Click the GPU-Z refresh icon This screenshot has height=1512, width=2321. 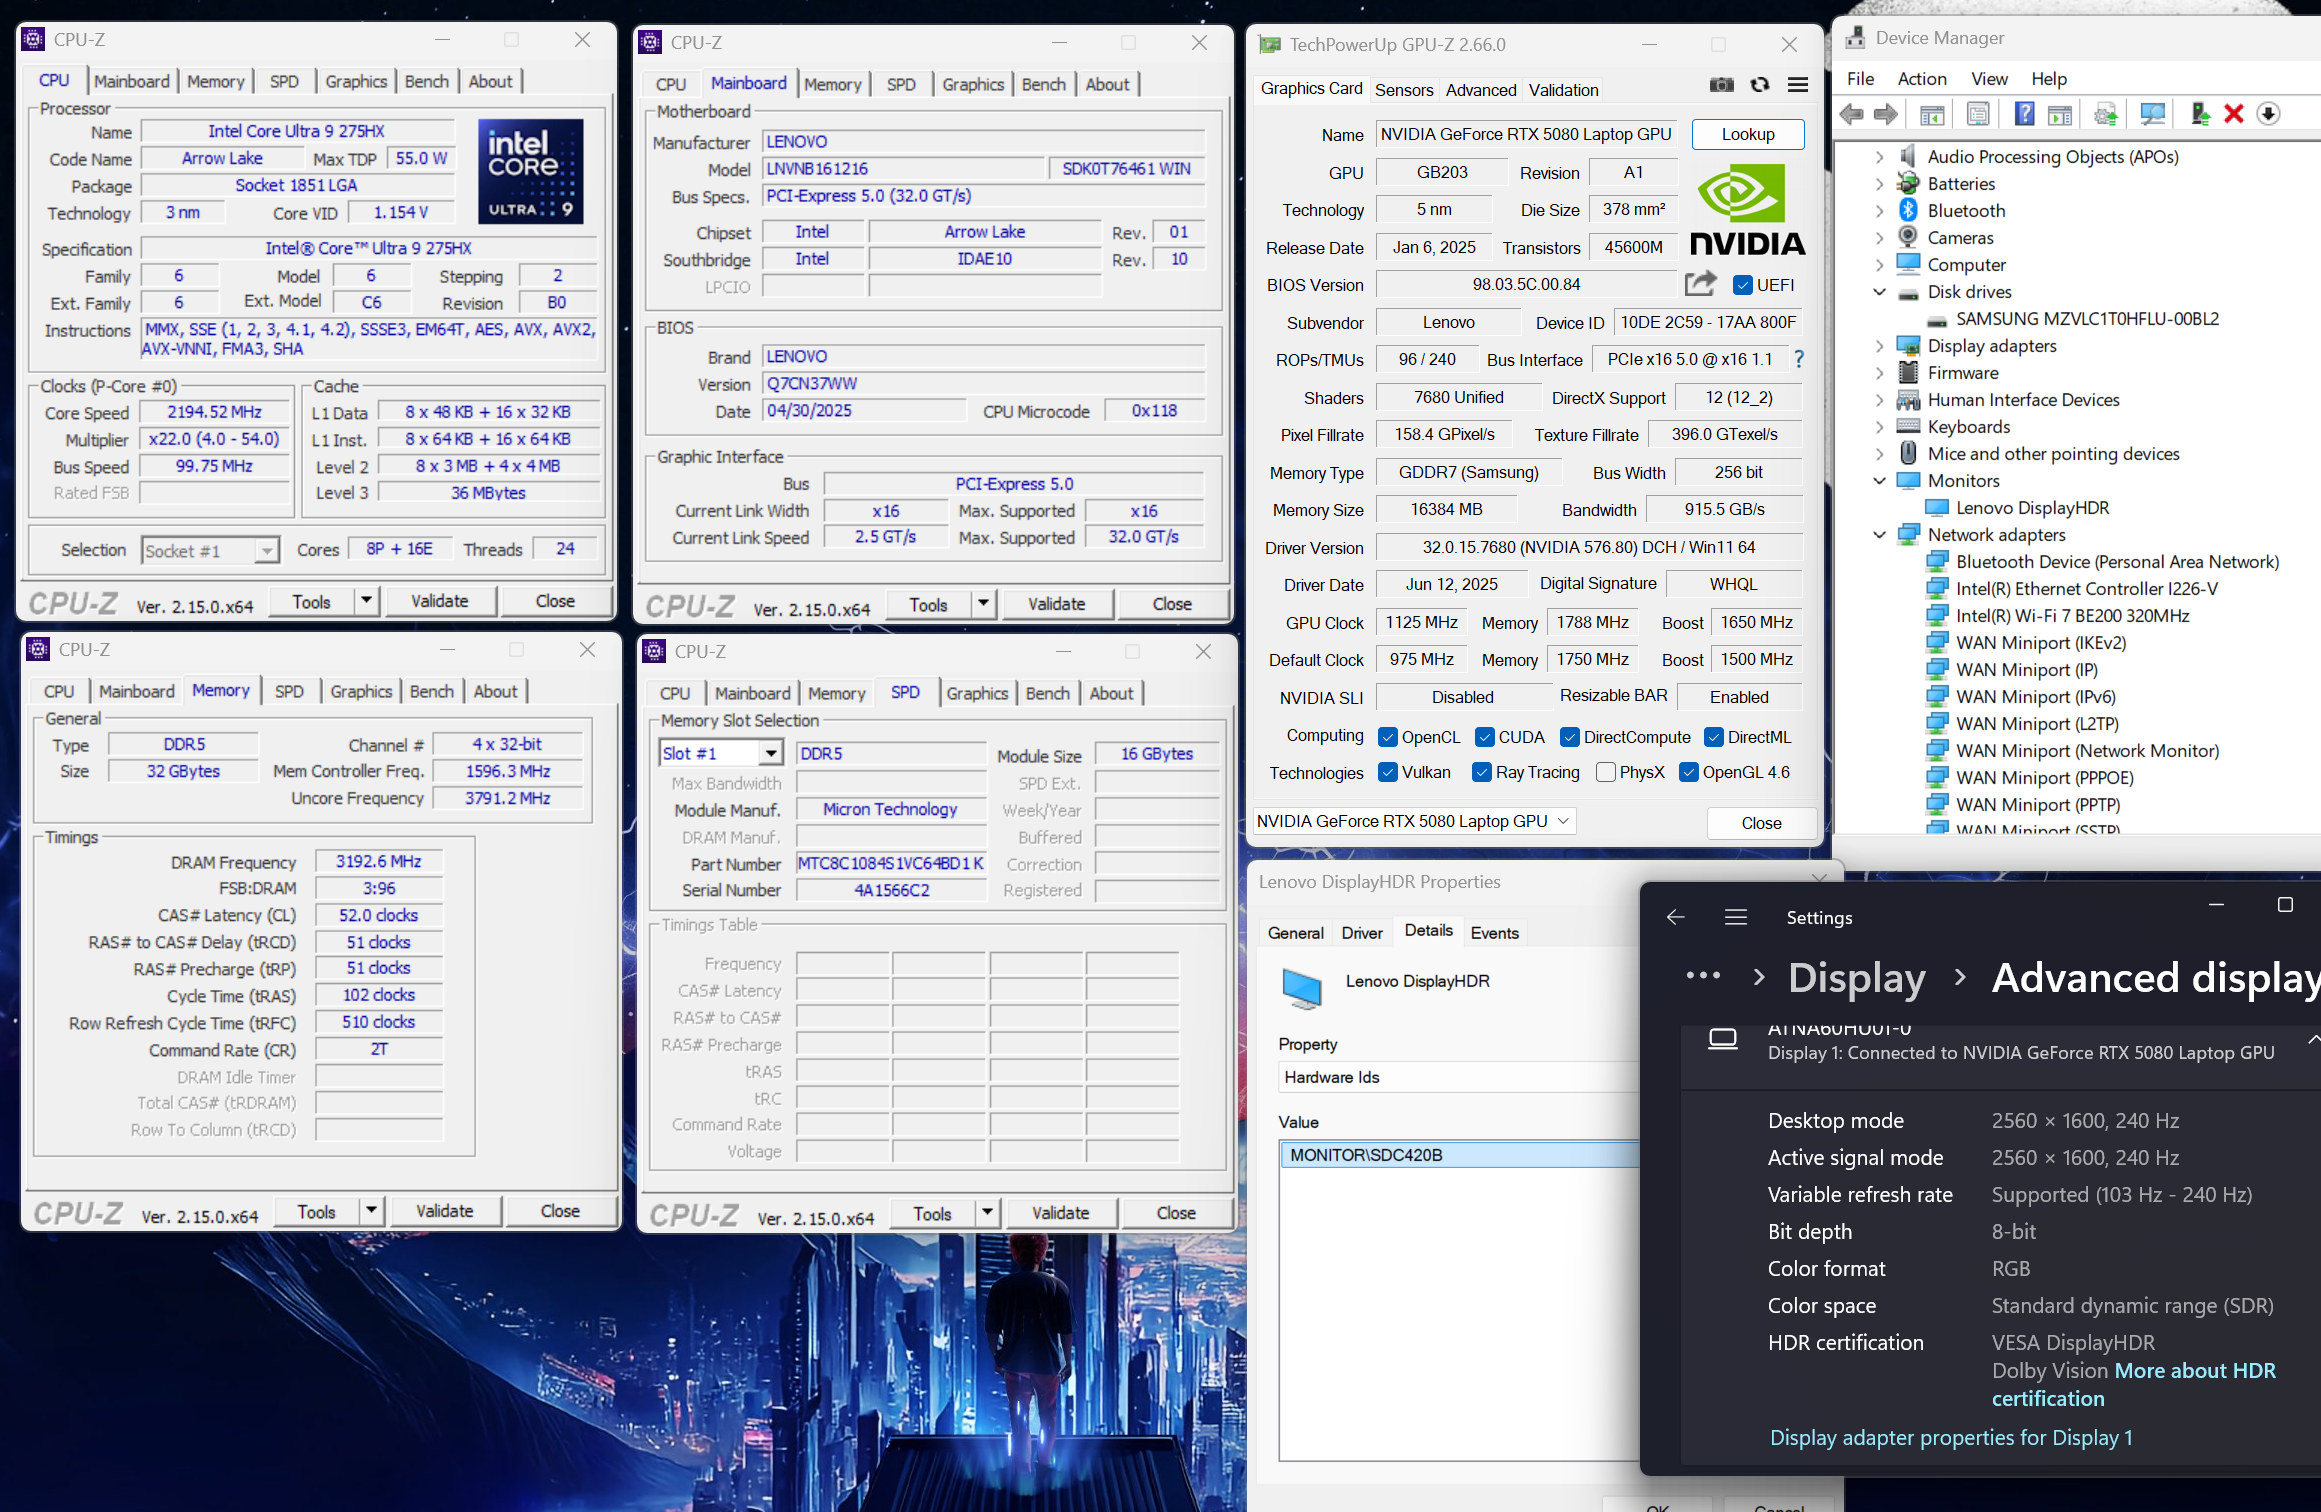(x=1760, y=86)
